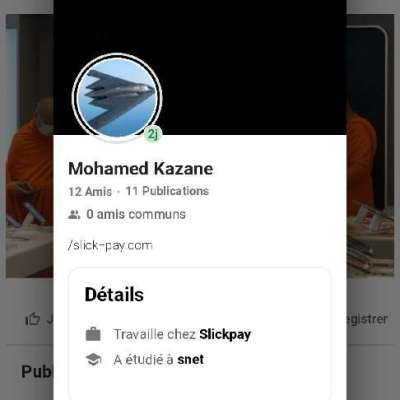400x400 pixels.
Task: Tap the thumbs-up like icon behind popup
Action: click(x=33, y=319)
